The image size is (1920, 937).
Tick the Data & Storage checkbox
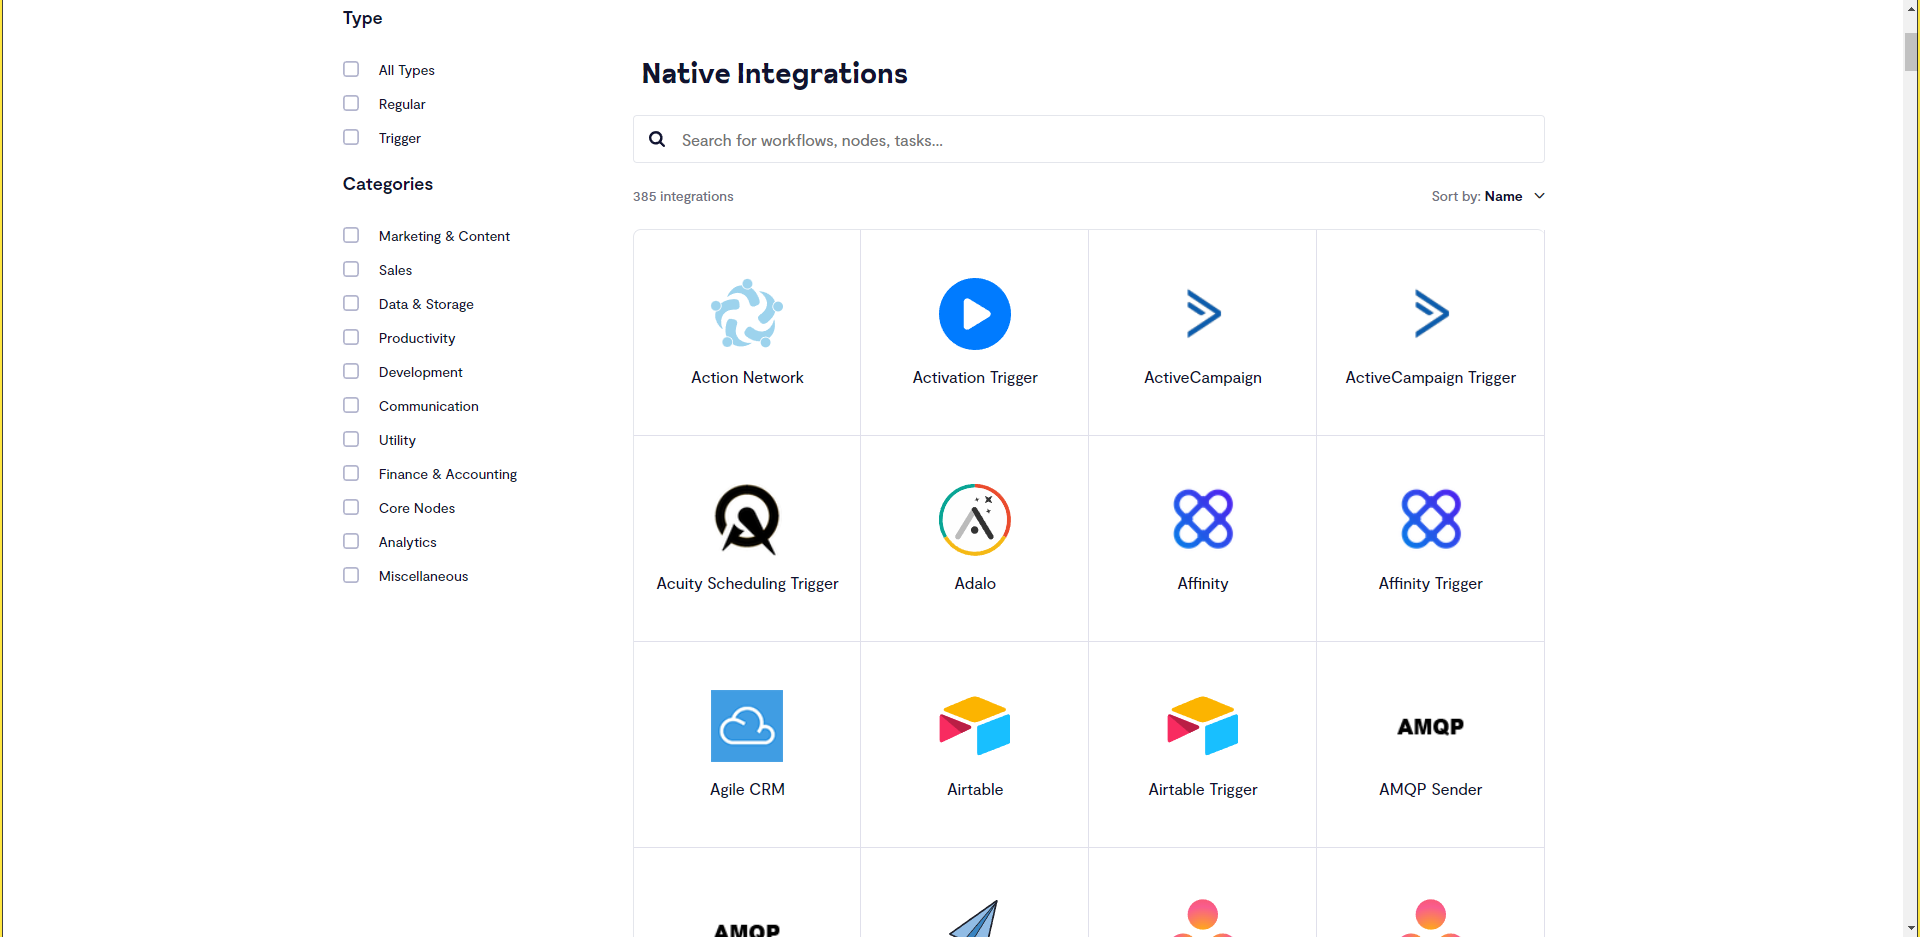pos(351,303)
